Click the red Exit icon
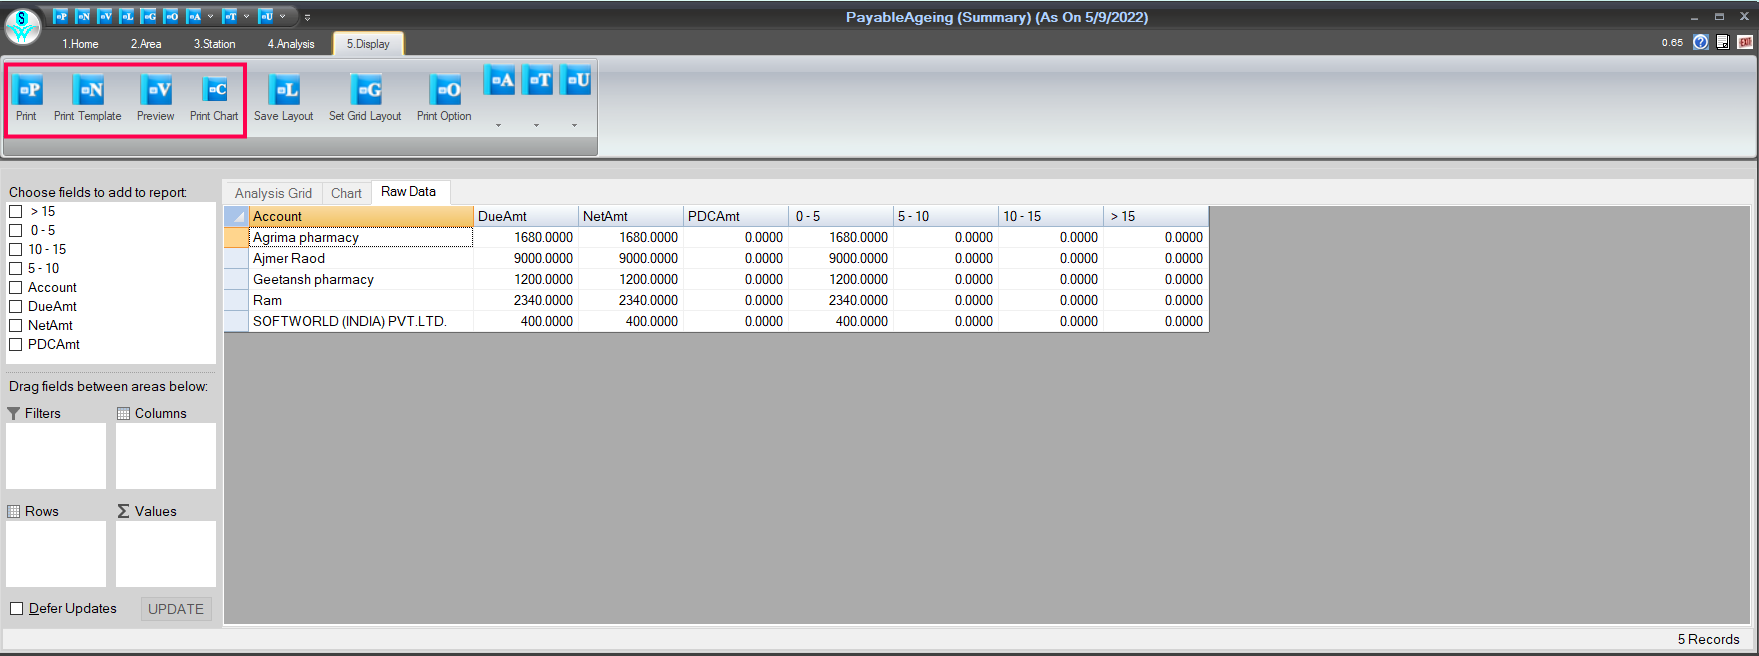1759x656 pixels. coord(1744,42)
